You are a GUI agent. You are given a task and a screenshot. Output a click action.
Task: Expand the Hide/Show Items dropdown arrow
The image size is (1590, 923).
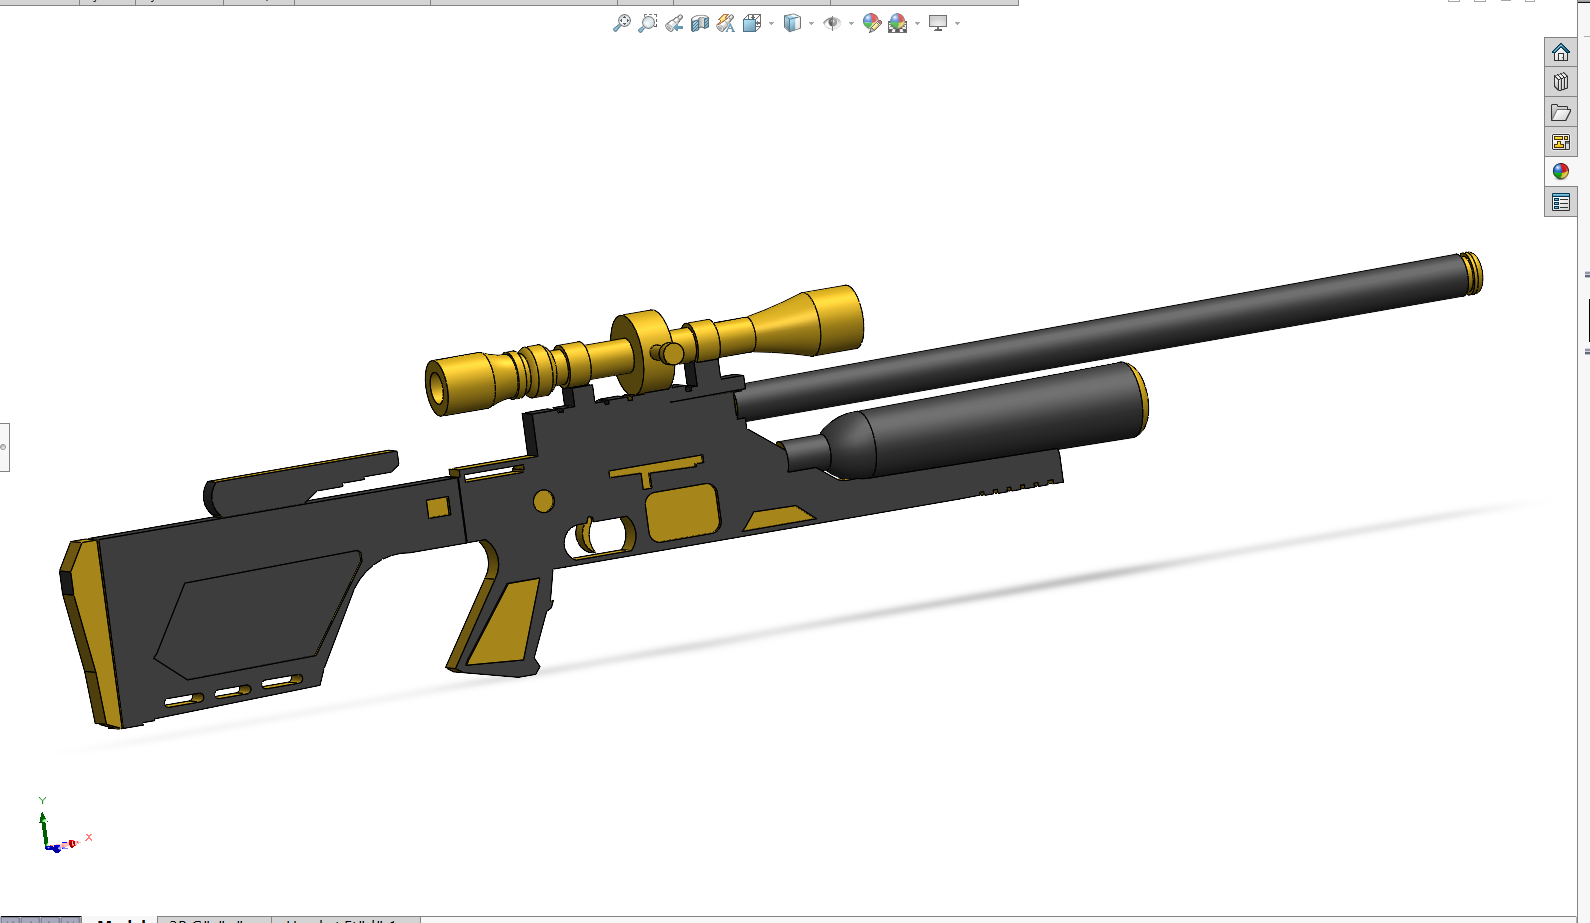coord(851,23)
